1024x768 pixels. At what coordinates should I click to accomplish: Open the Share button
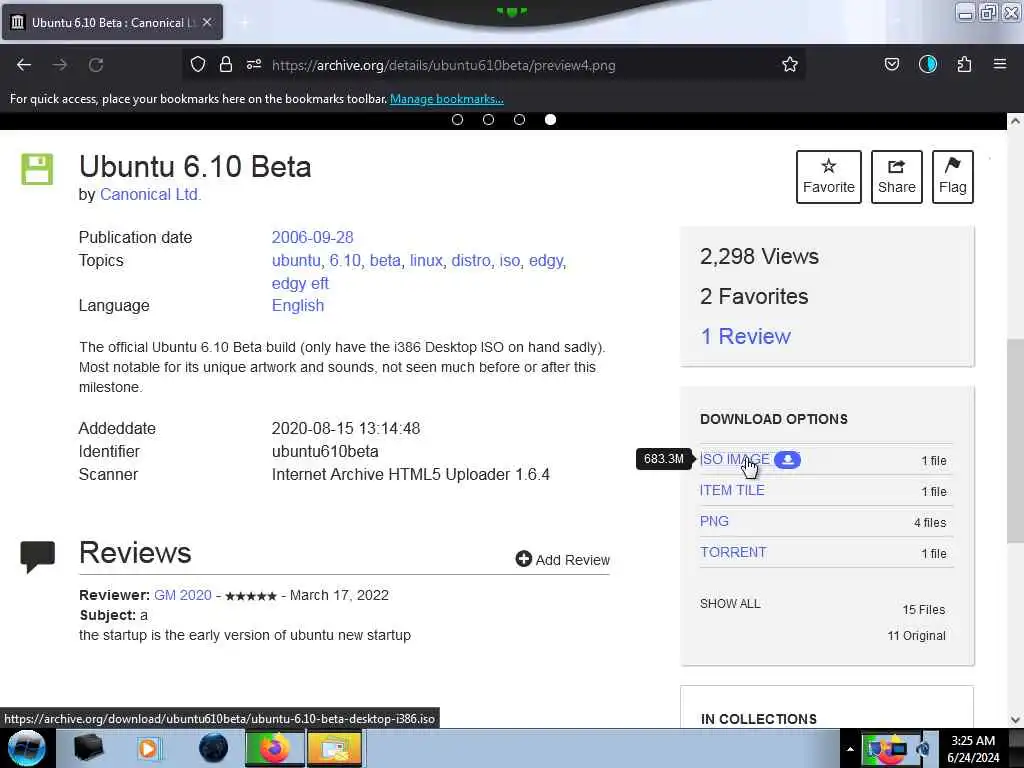(897, 177)
